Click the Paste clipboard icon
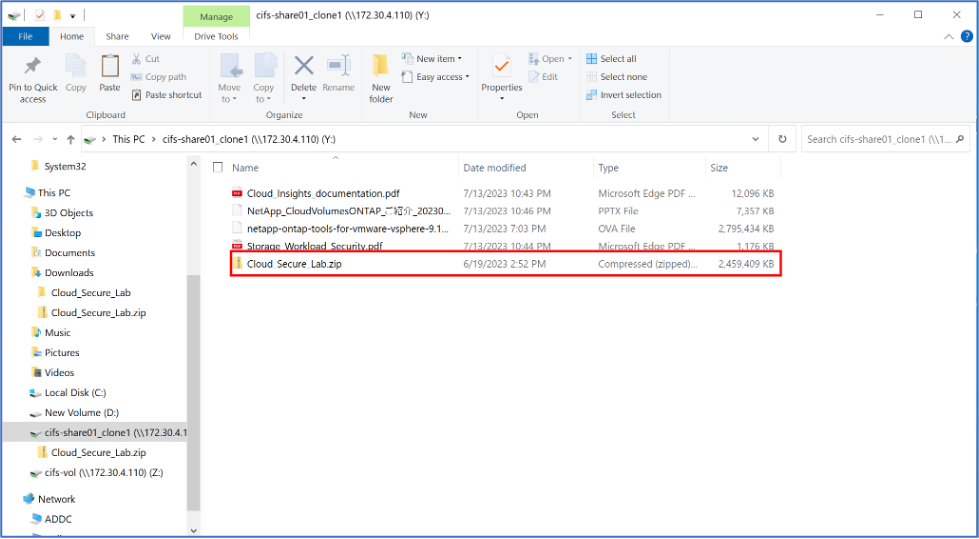Screen dimensions: 979x539 [110, 66]
